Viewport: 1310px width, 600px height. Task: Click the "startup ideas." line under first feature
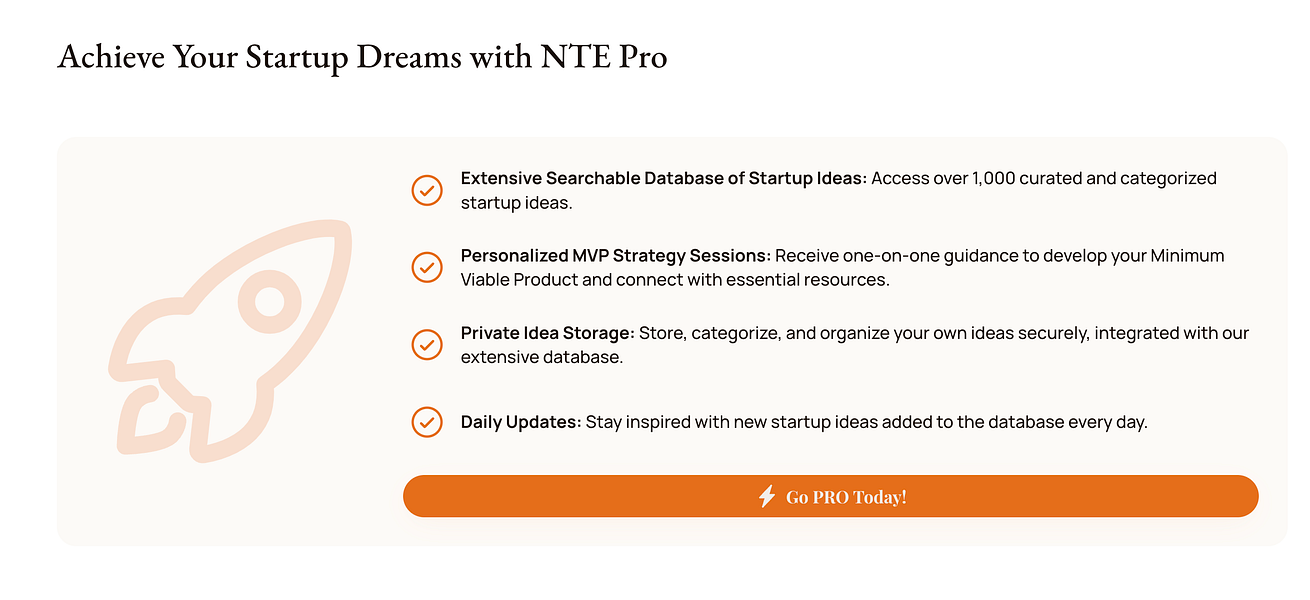click(x=516, y=203)
